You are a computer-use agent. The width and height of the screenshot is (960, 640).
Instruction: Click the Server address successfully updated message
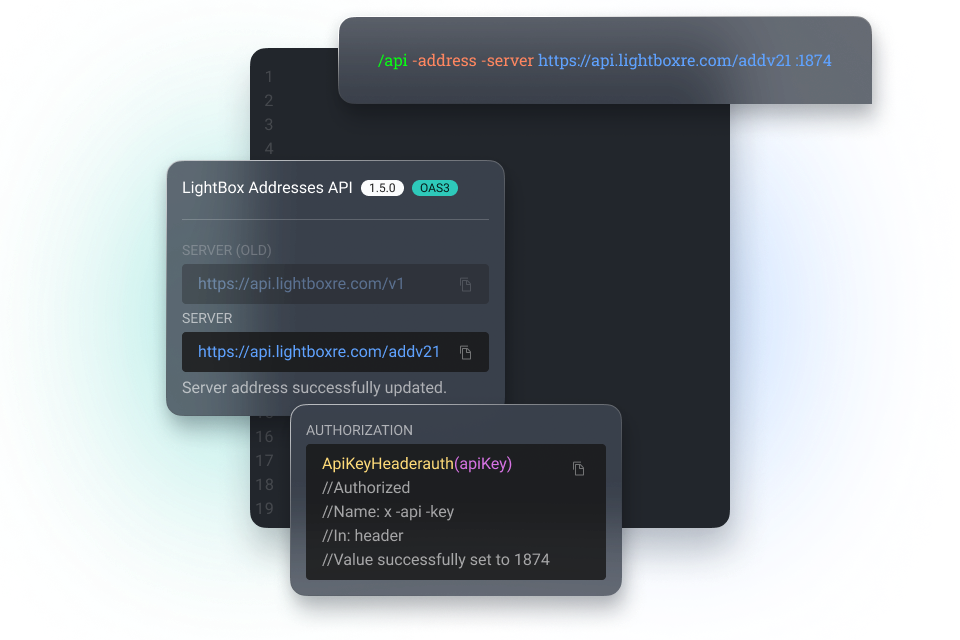314,387
